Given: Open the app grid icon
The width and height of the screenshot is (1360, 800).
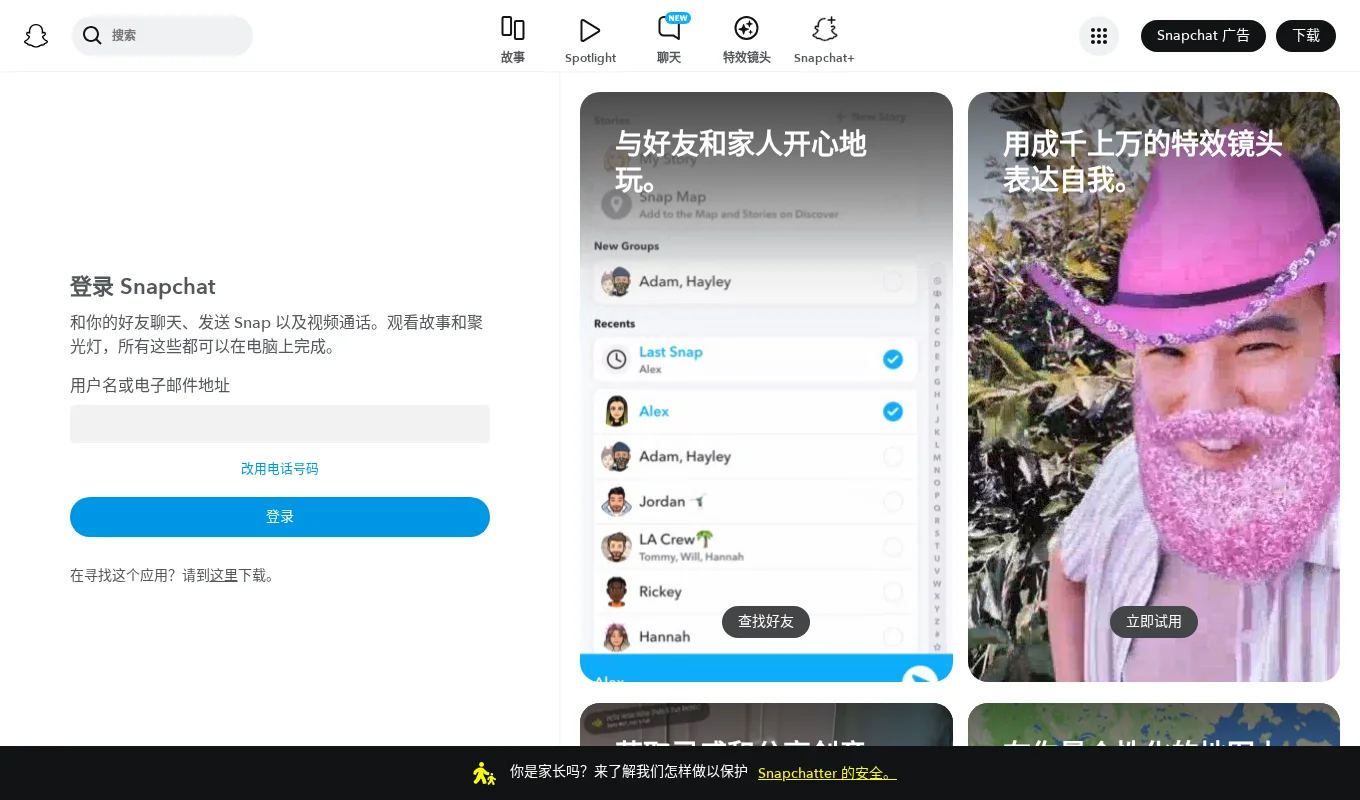Looking at the screenshot, I should [x=1099, y=36].
